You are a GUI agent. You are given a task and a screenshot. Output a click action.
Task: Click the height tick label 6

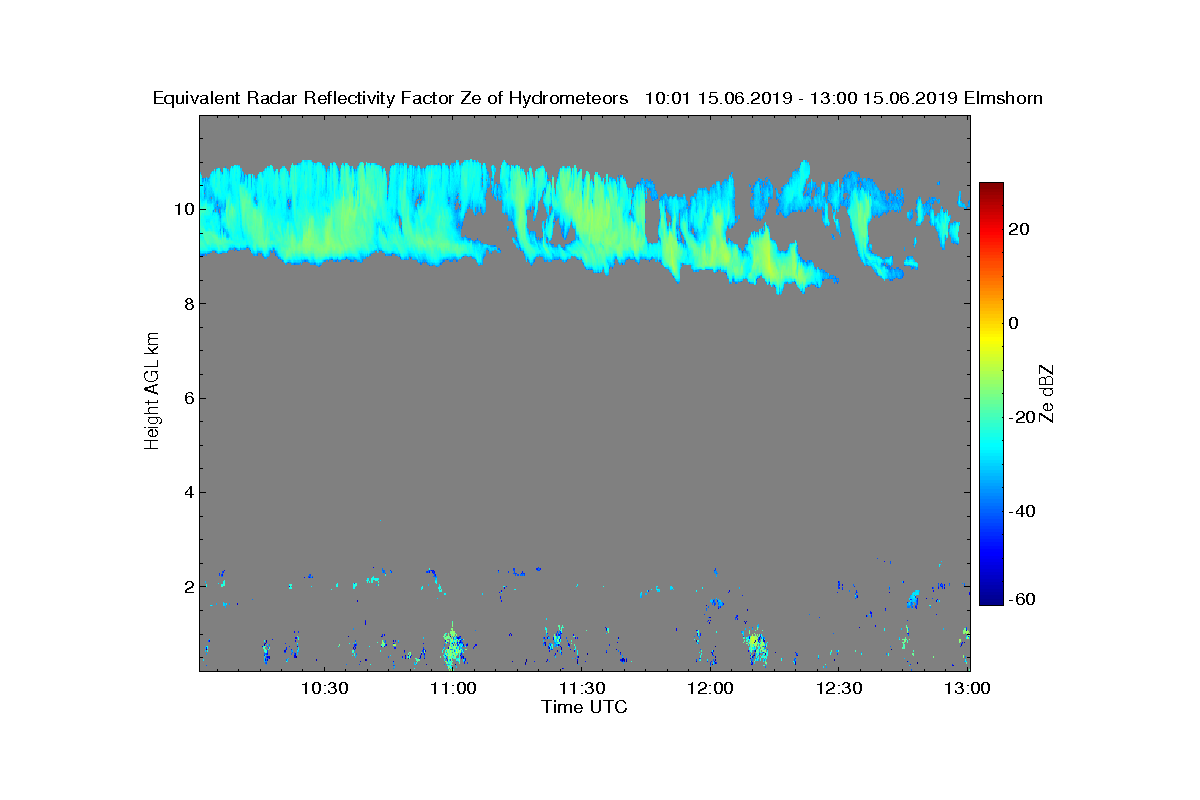point(188,398)
